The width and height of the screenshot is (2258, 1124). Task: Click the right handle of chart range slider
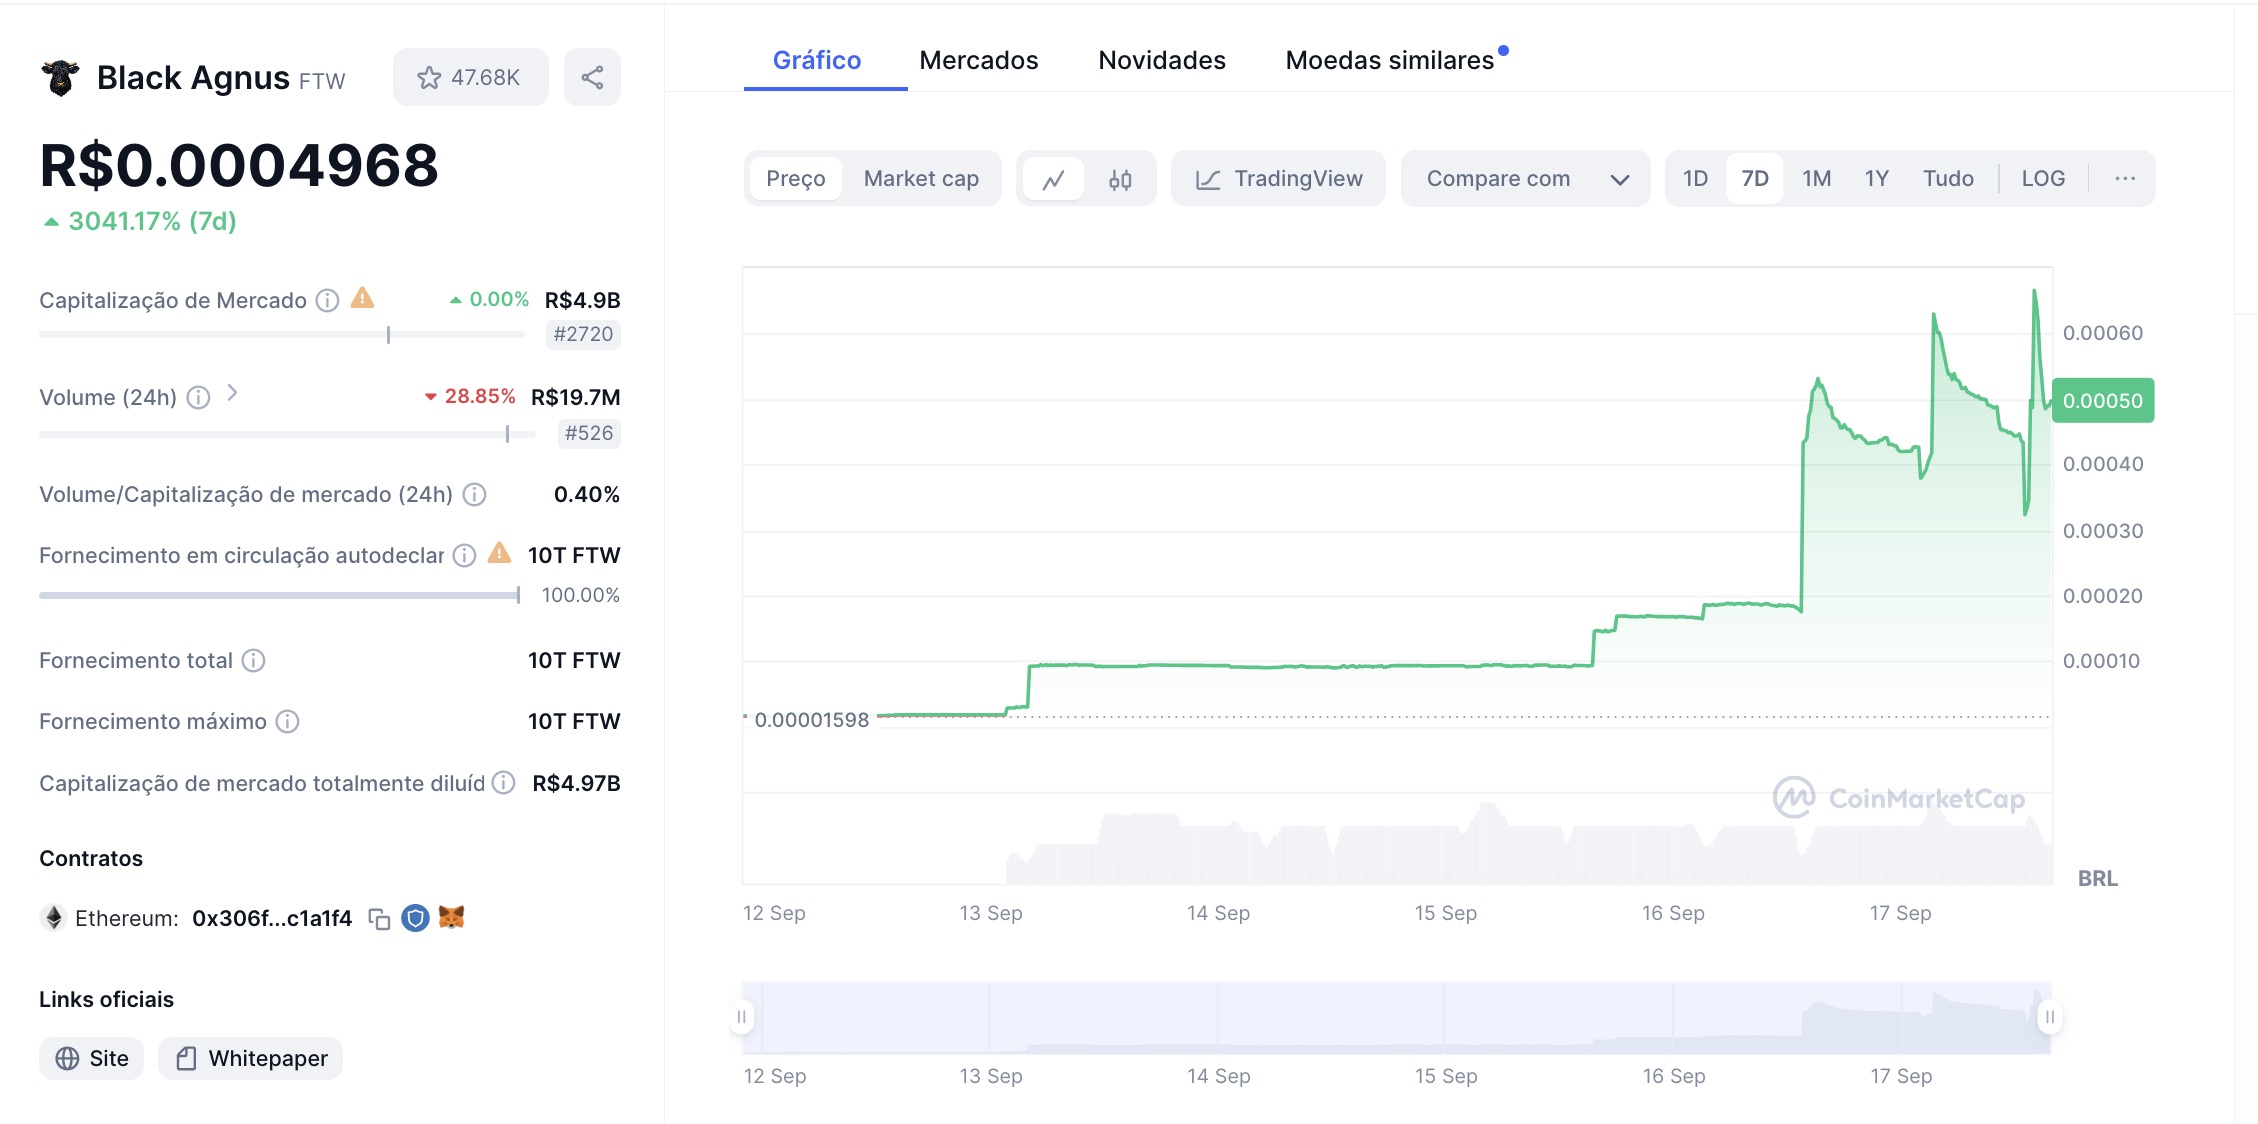tap(2050, 1017)
